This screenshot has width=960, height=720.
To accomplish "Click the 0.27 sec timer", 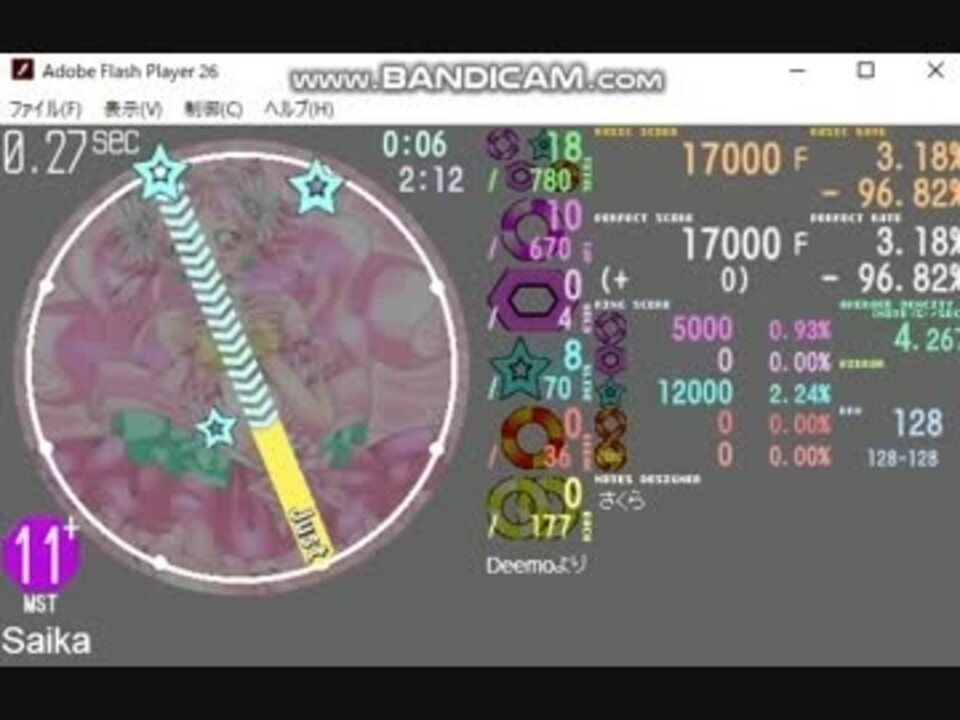I will 72,152.
